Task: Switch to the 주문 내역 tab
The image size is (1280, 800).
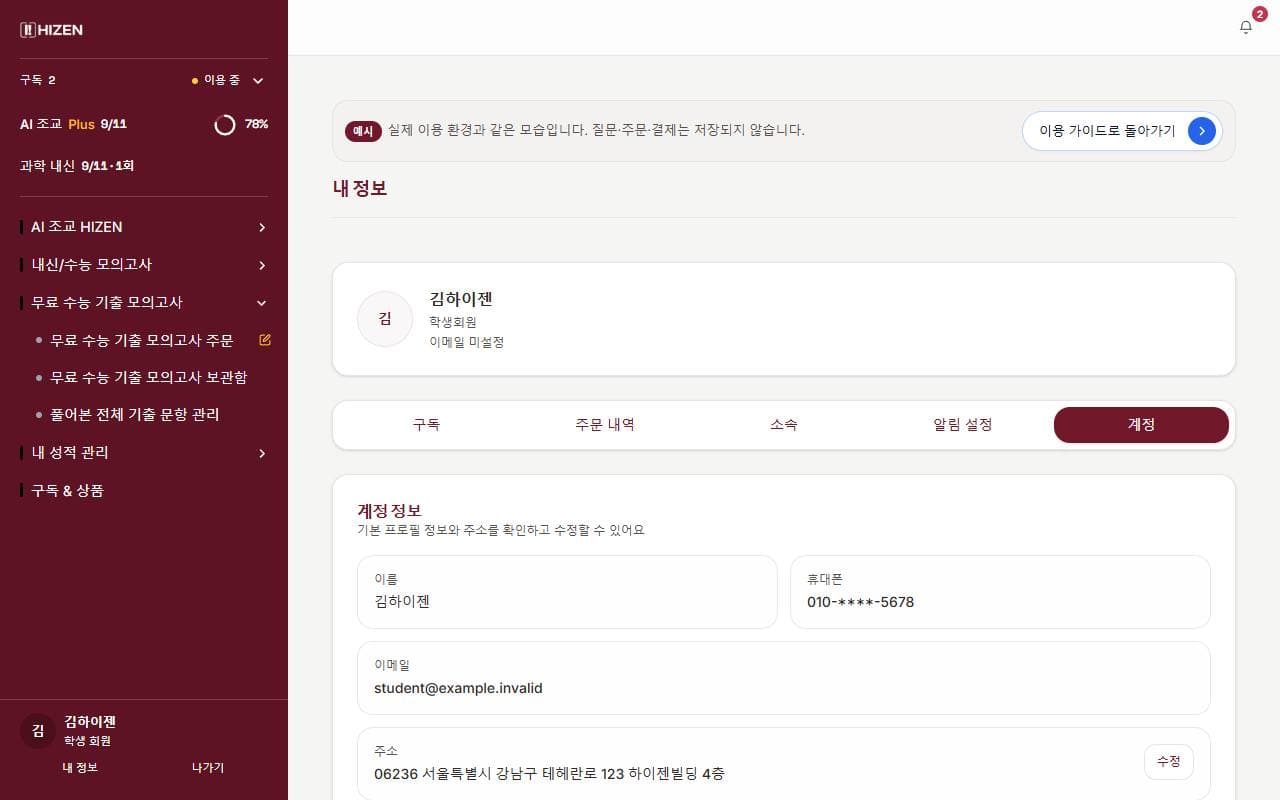Action: 605,425
